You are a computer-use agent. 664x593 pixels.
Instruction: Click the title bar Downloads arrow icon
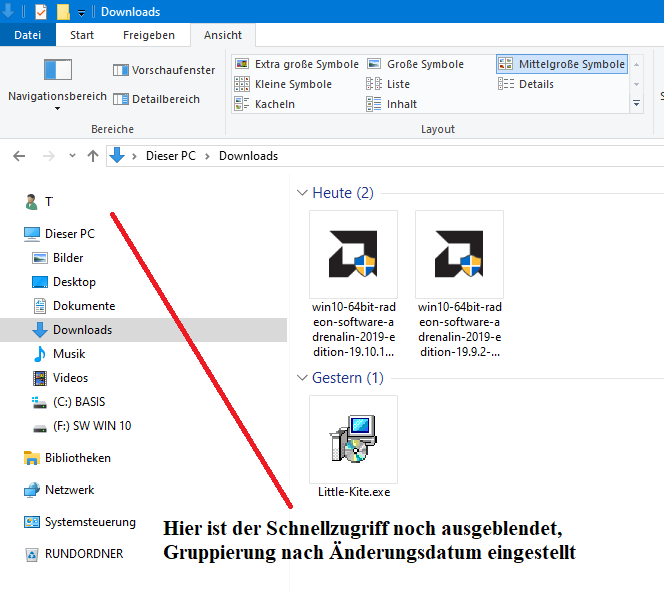pos(8,11)
